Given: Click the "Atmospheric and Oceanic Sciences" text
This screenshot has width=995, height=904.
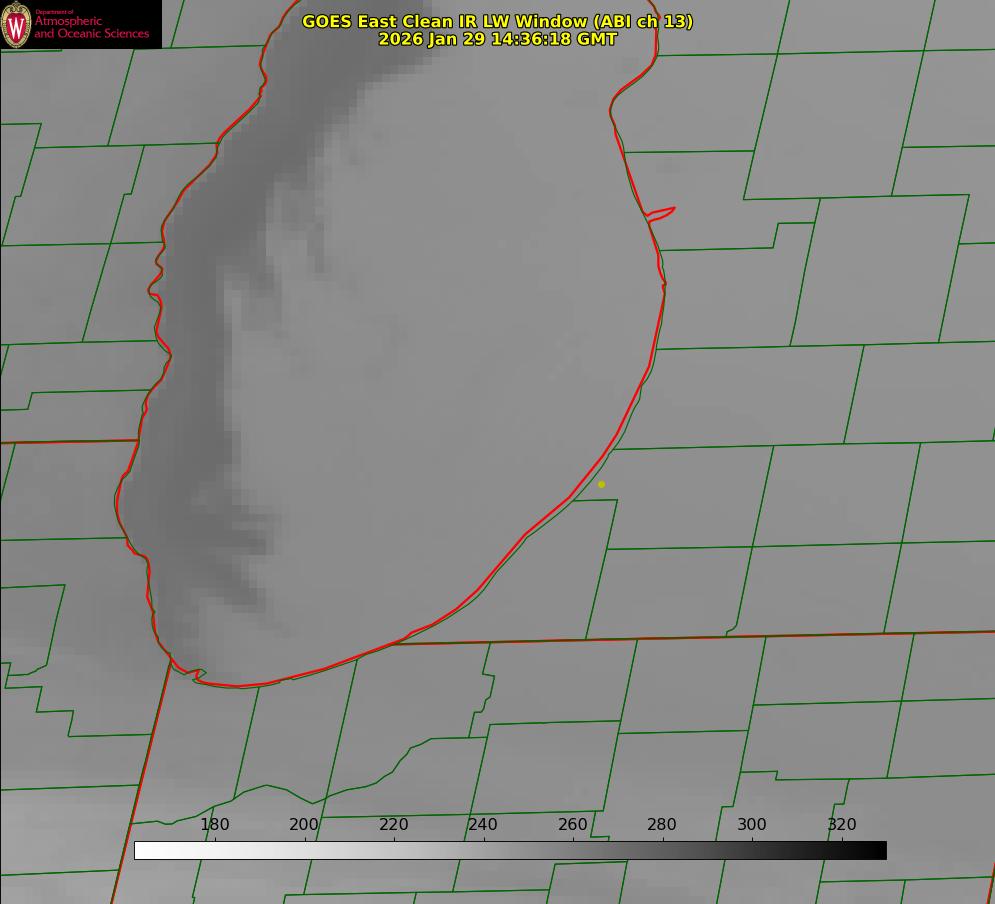Looking at the screenshot, I should click(91, 28).
